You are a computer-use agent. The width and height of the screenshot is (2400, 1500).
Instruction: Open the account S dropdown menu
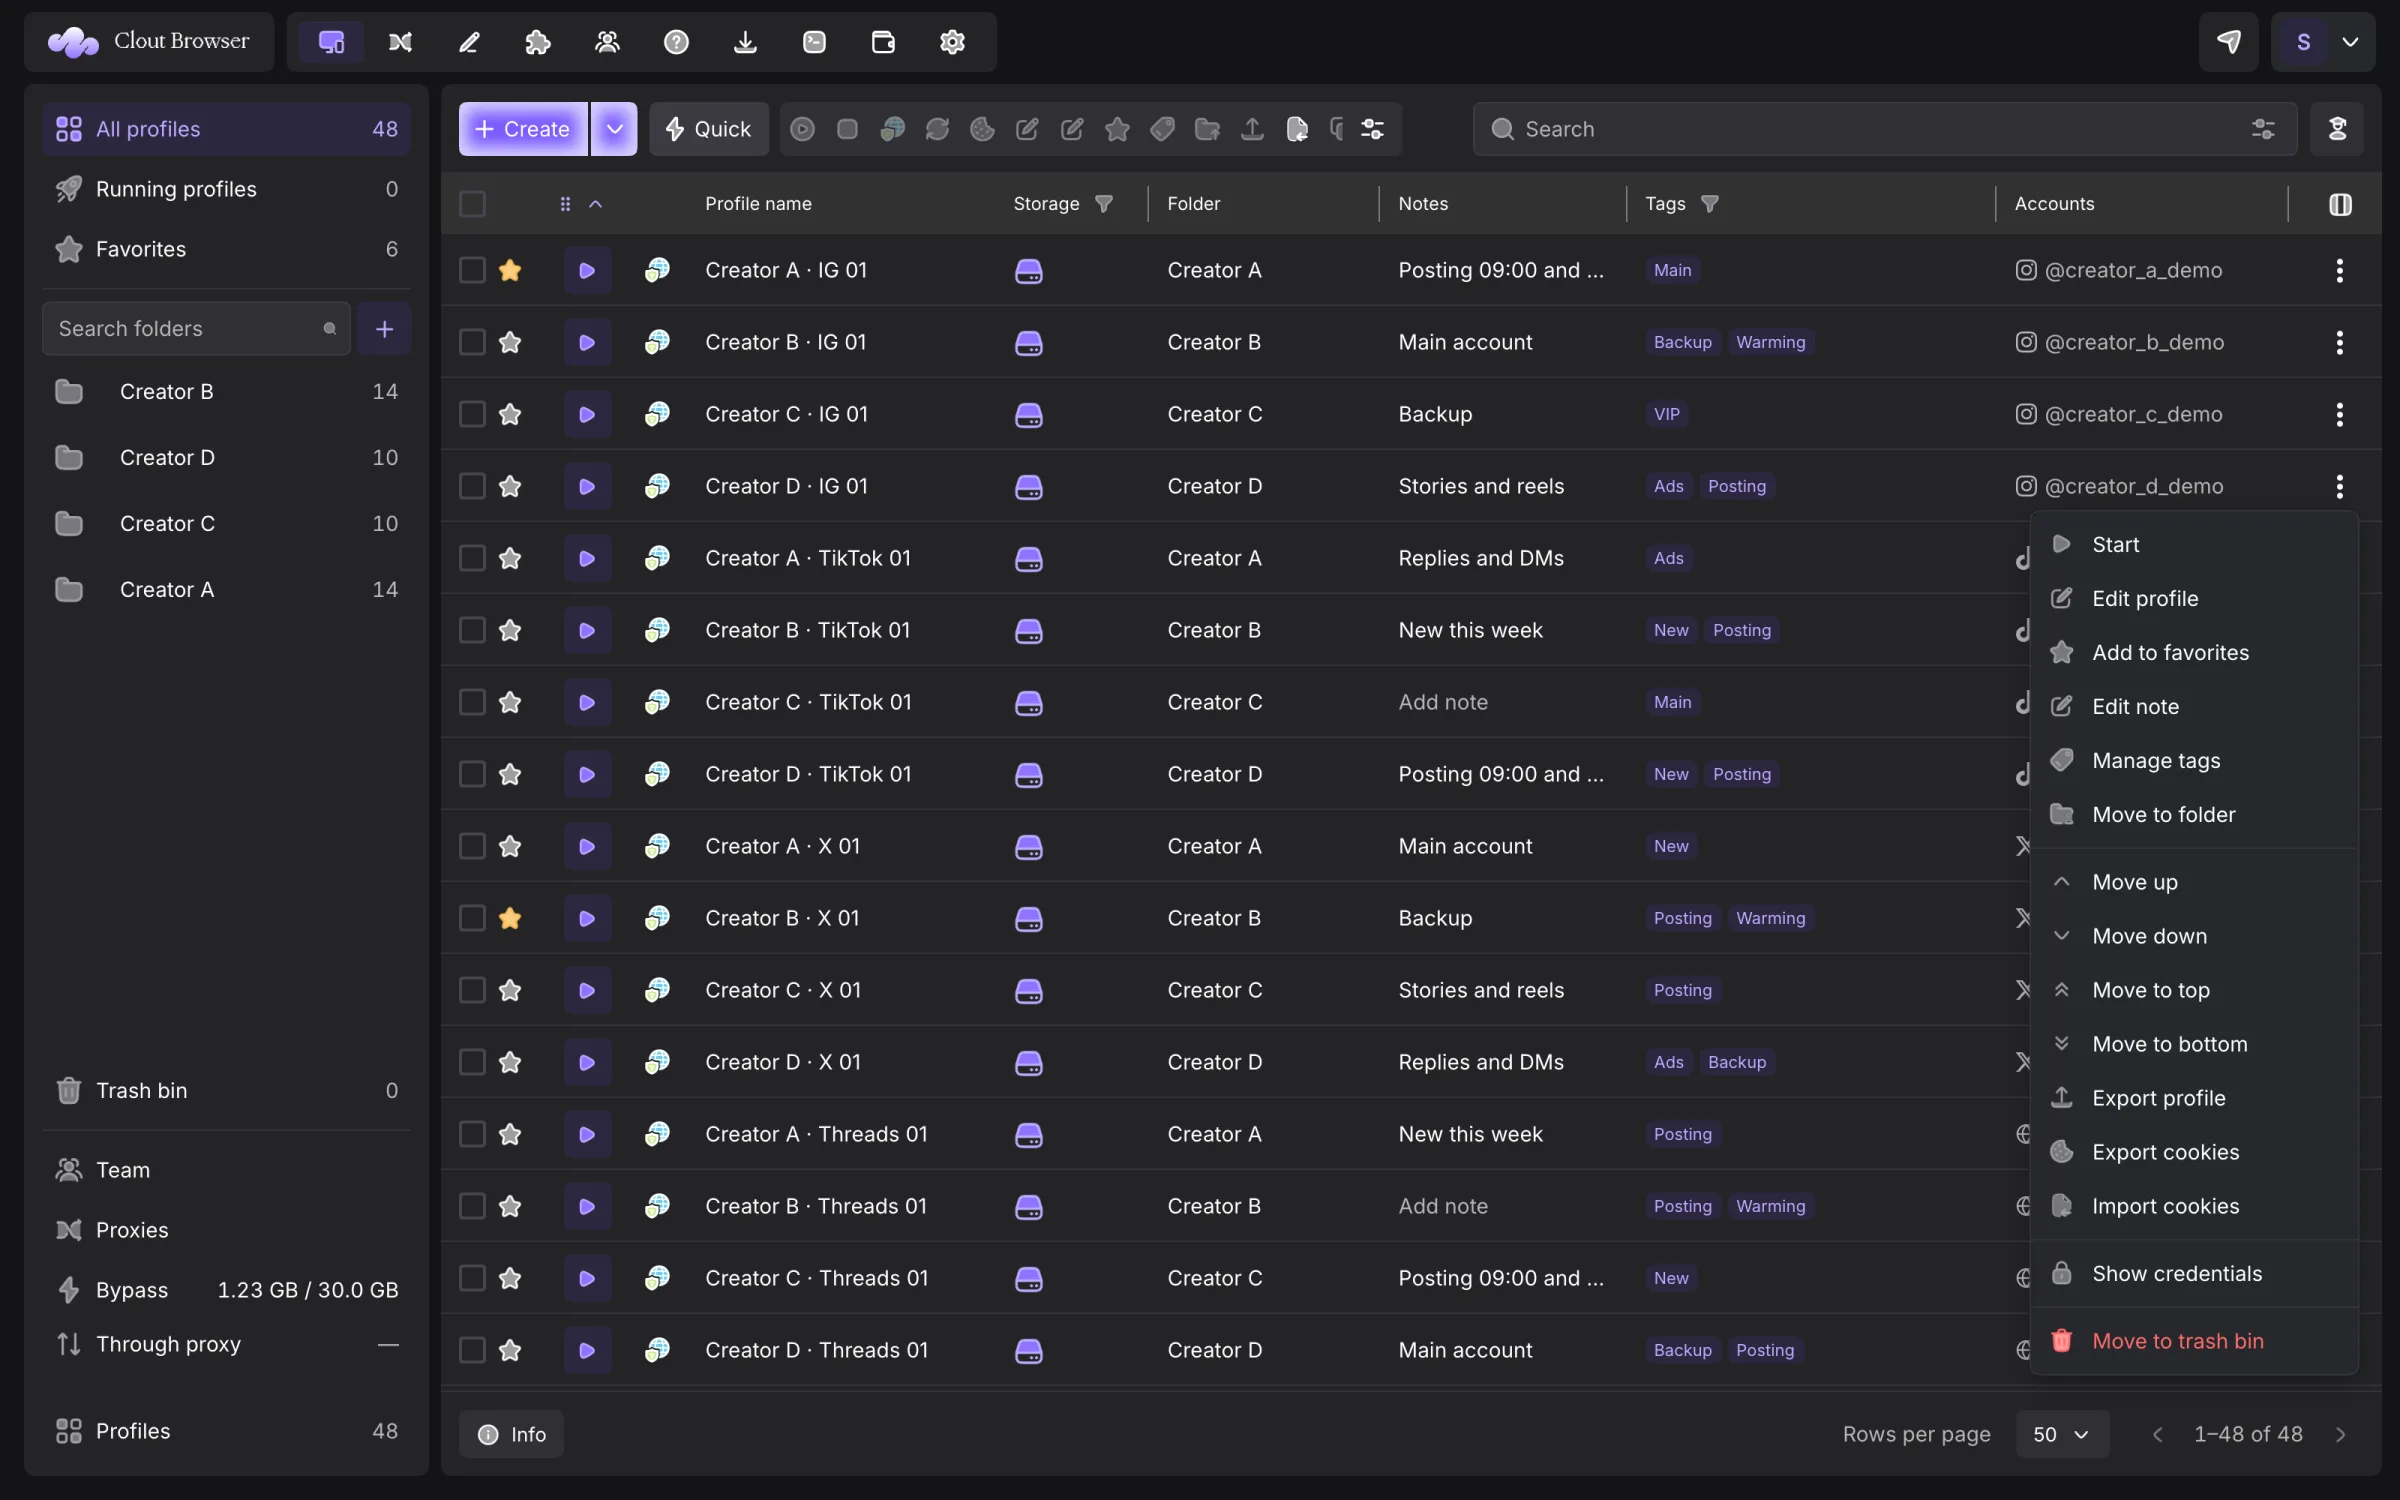point(2323,42)
